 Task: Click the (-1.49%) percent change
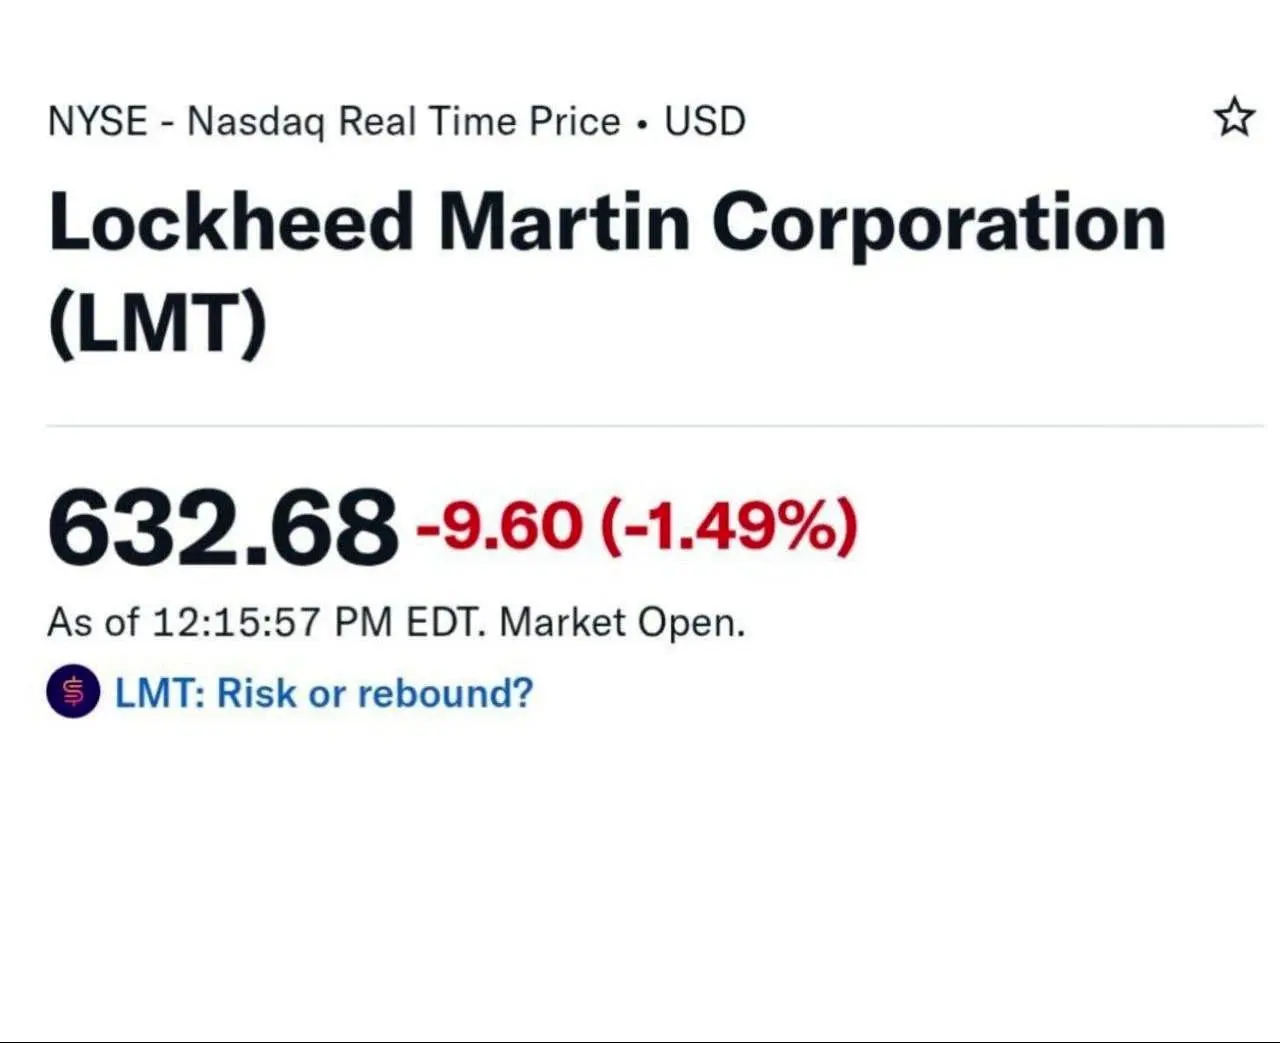pyautogui.click(x=728, y=526)
